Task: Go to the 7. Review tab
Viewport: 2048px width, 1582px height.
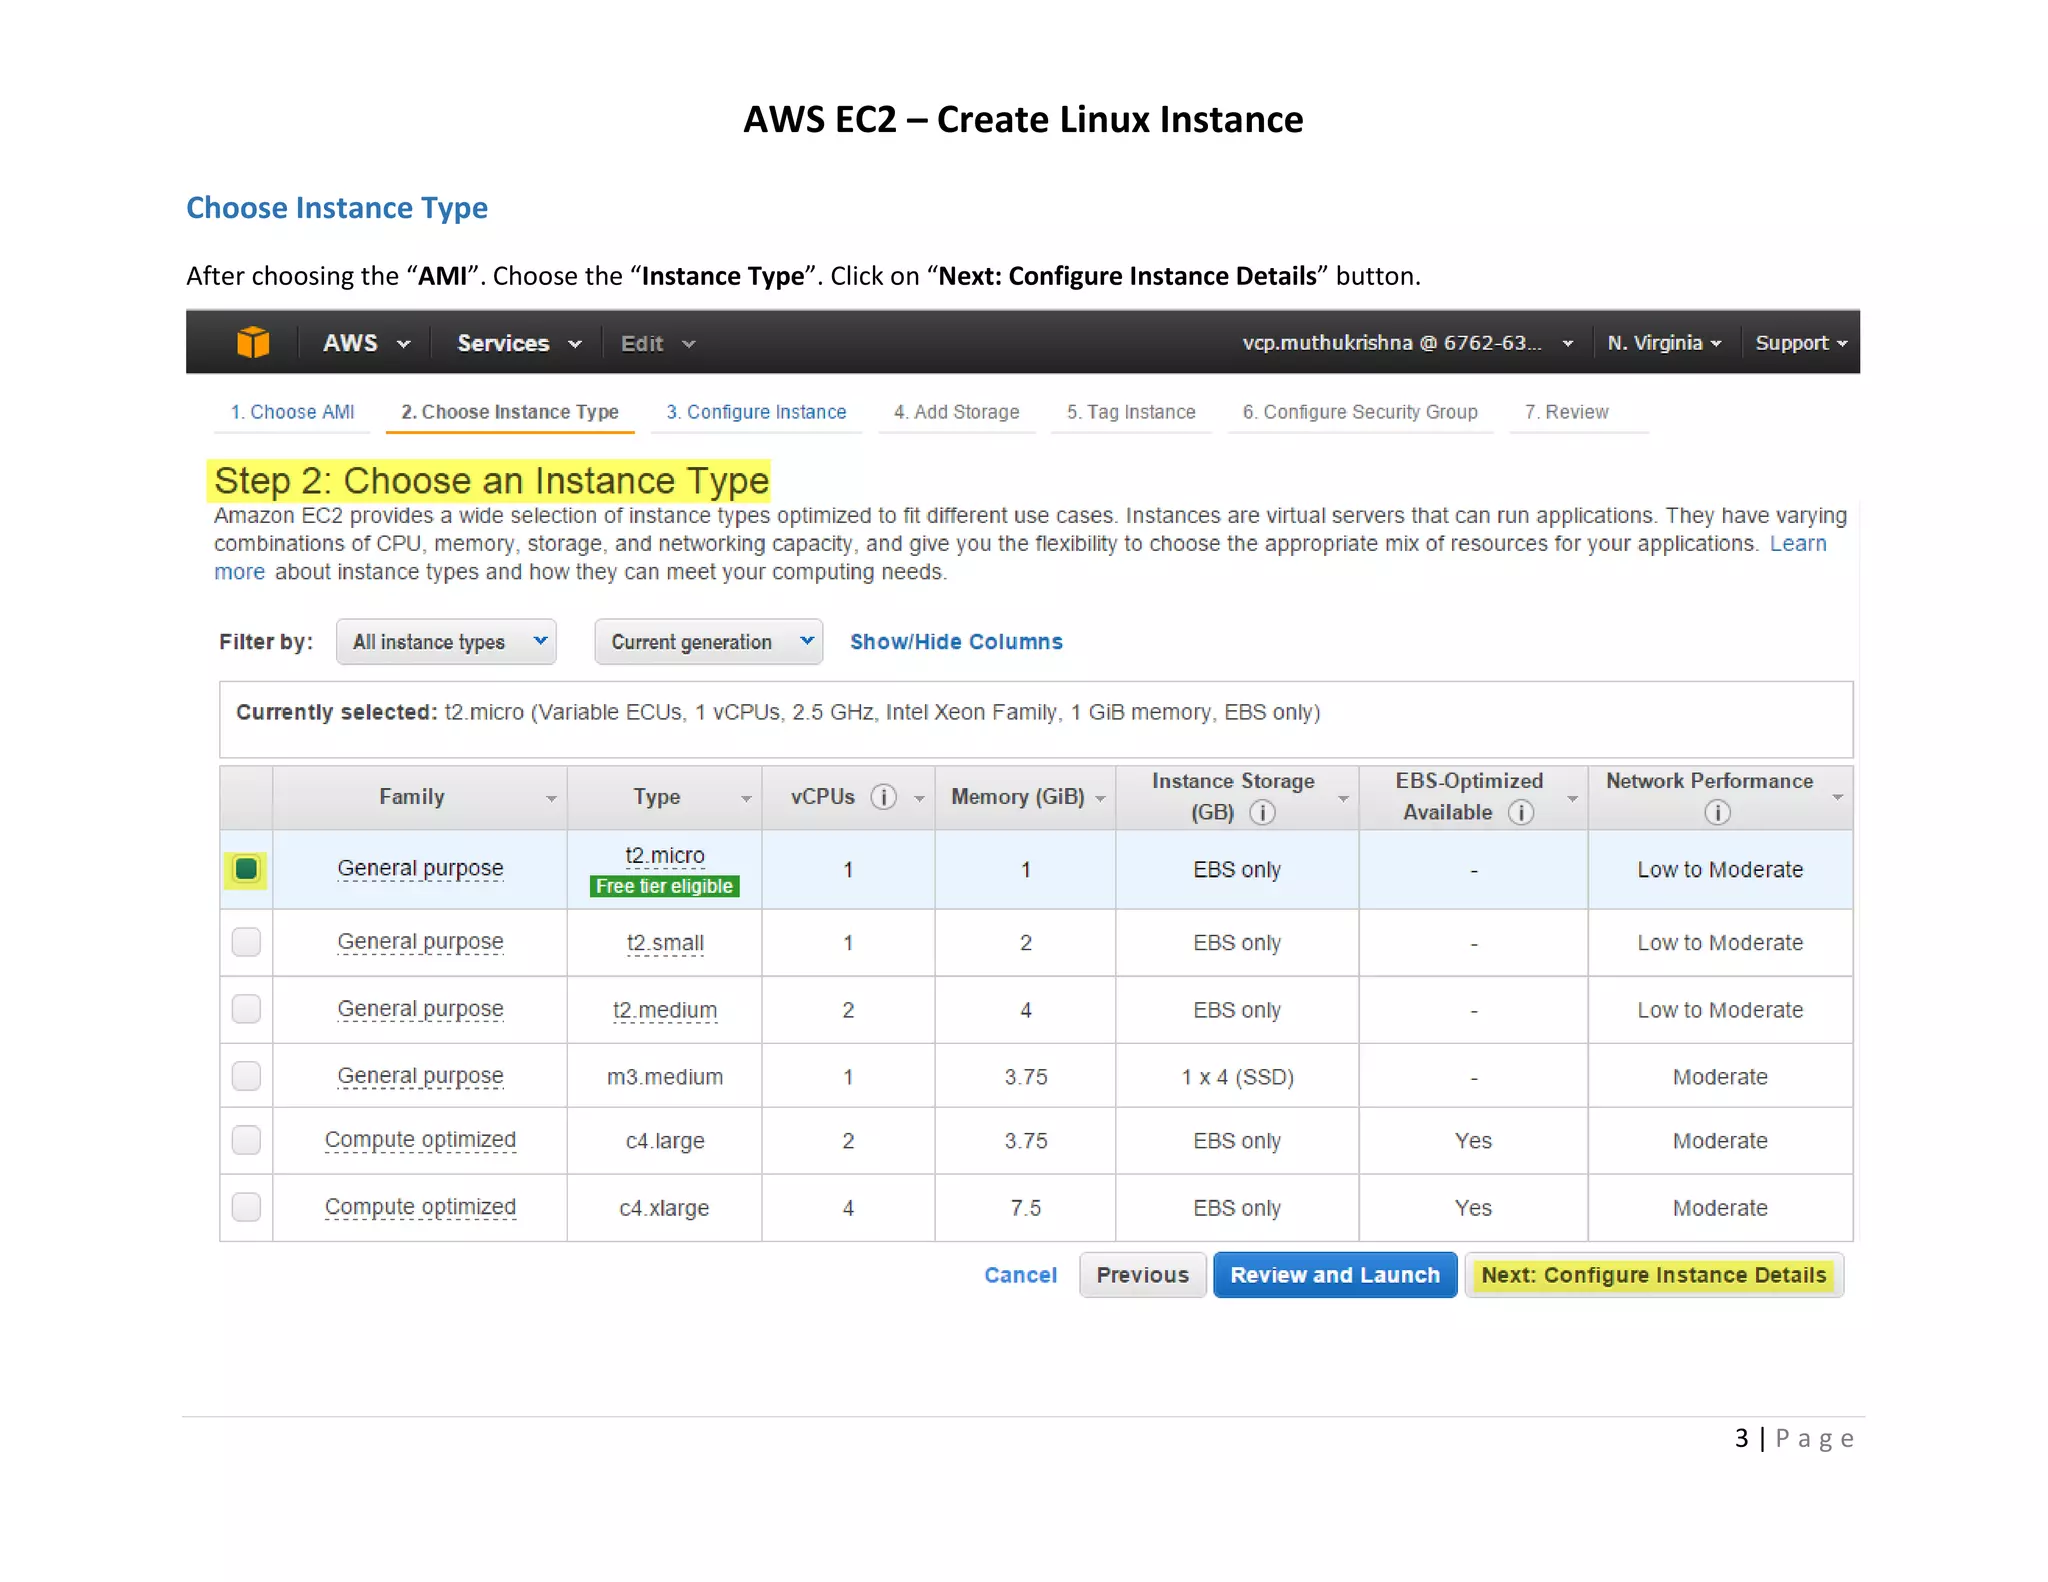Action: (1567, 412)
